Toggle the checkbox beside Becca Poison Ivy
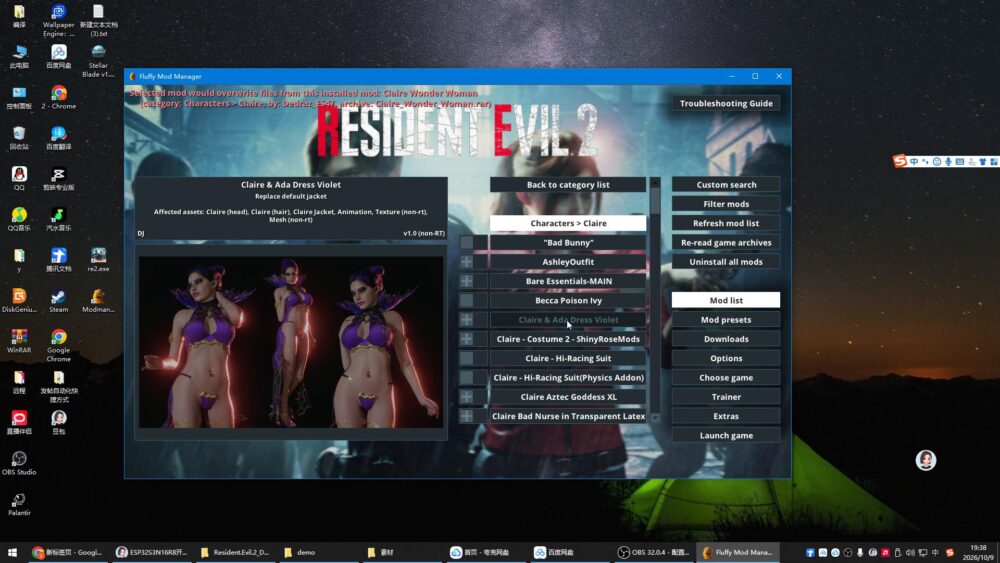 tap(467, 300)
